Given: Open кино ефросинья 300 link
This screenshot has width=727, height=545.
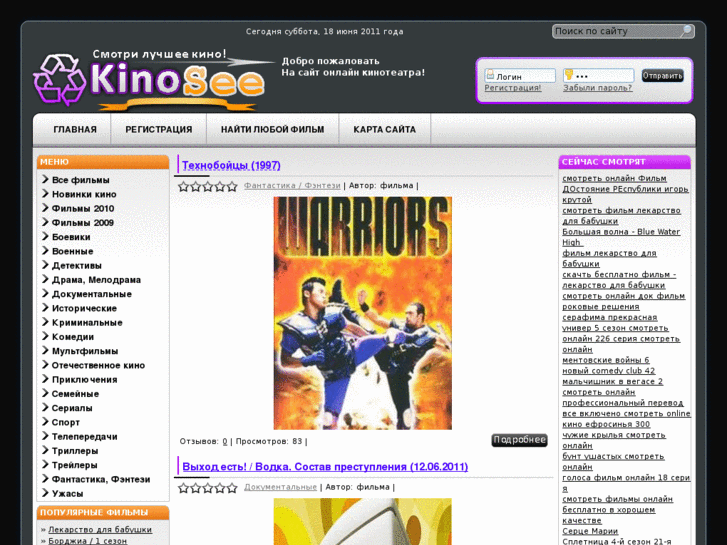Looking at the screenshot, I should click(x=606, y=424).
